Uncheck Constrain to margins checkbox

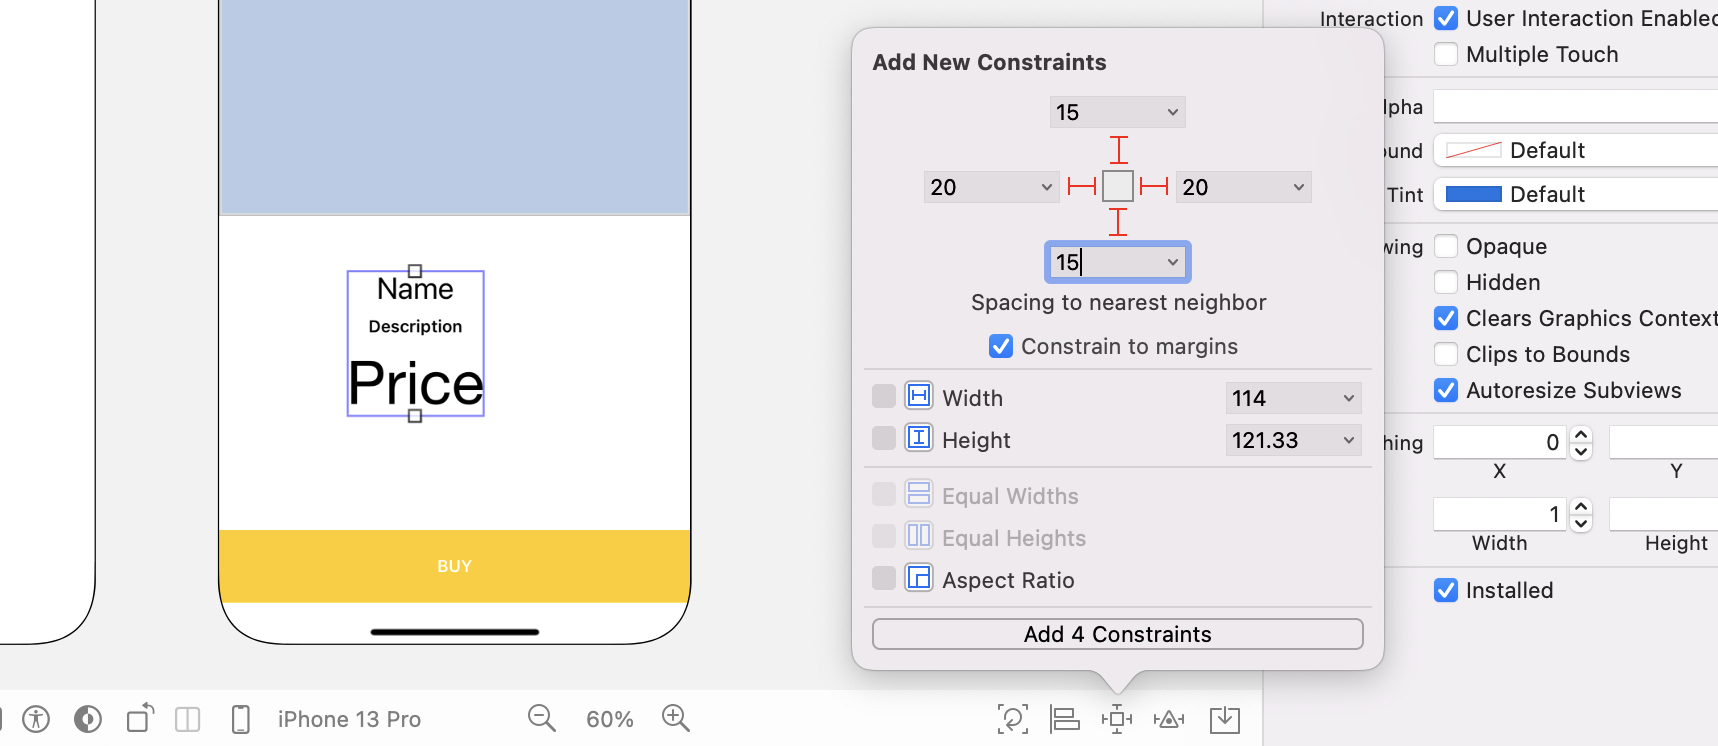tap(1000, 346)
